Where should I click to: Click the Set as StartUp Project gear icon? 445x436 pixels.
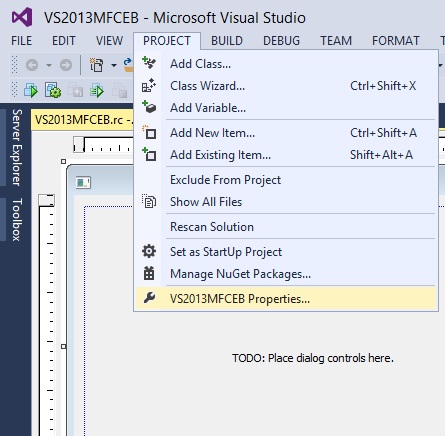149,251
